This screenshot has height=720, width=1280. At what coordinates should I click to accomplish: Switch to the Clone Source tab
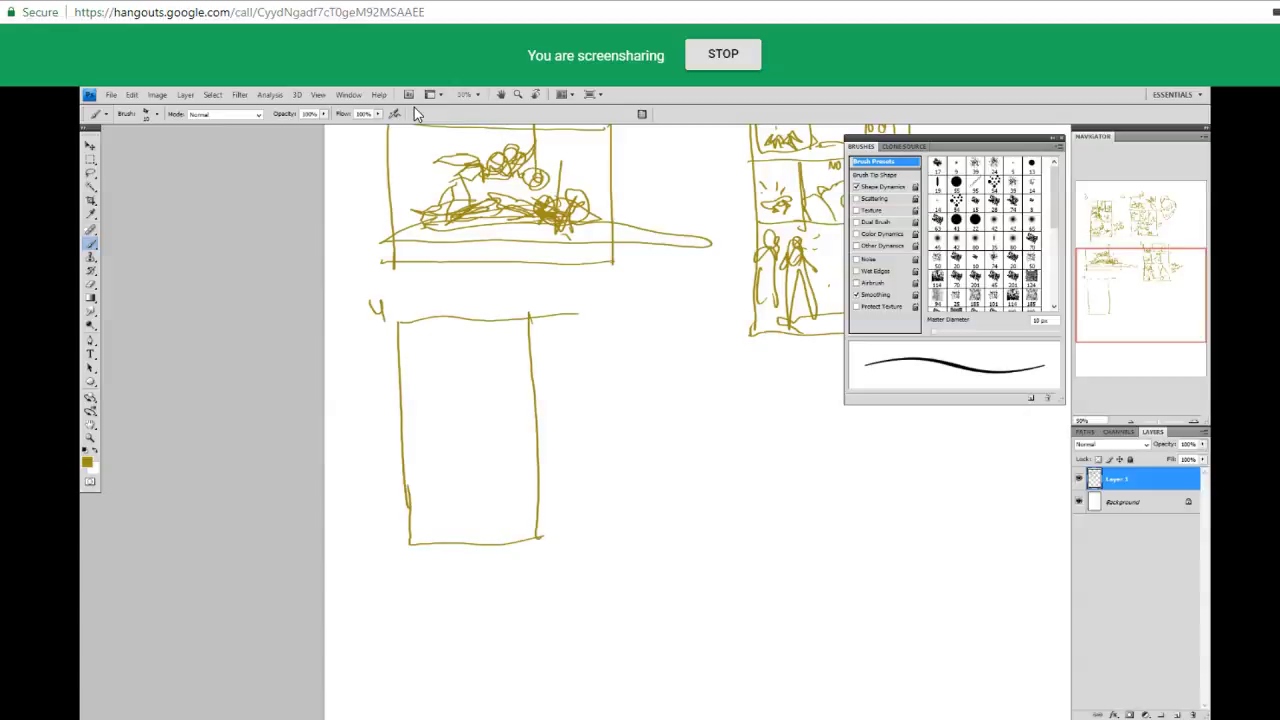tap(903, 147)
